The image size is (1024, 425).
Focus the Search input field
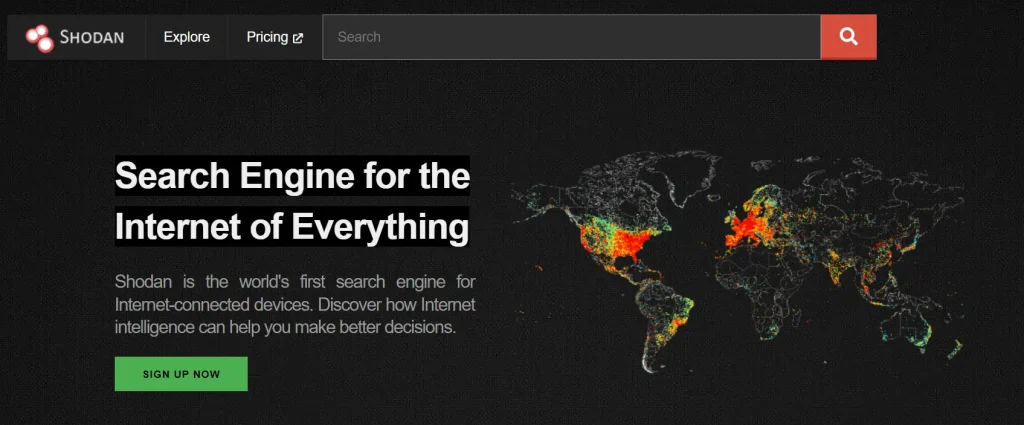tap(571, 37)
